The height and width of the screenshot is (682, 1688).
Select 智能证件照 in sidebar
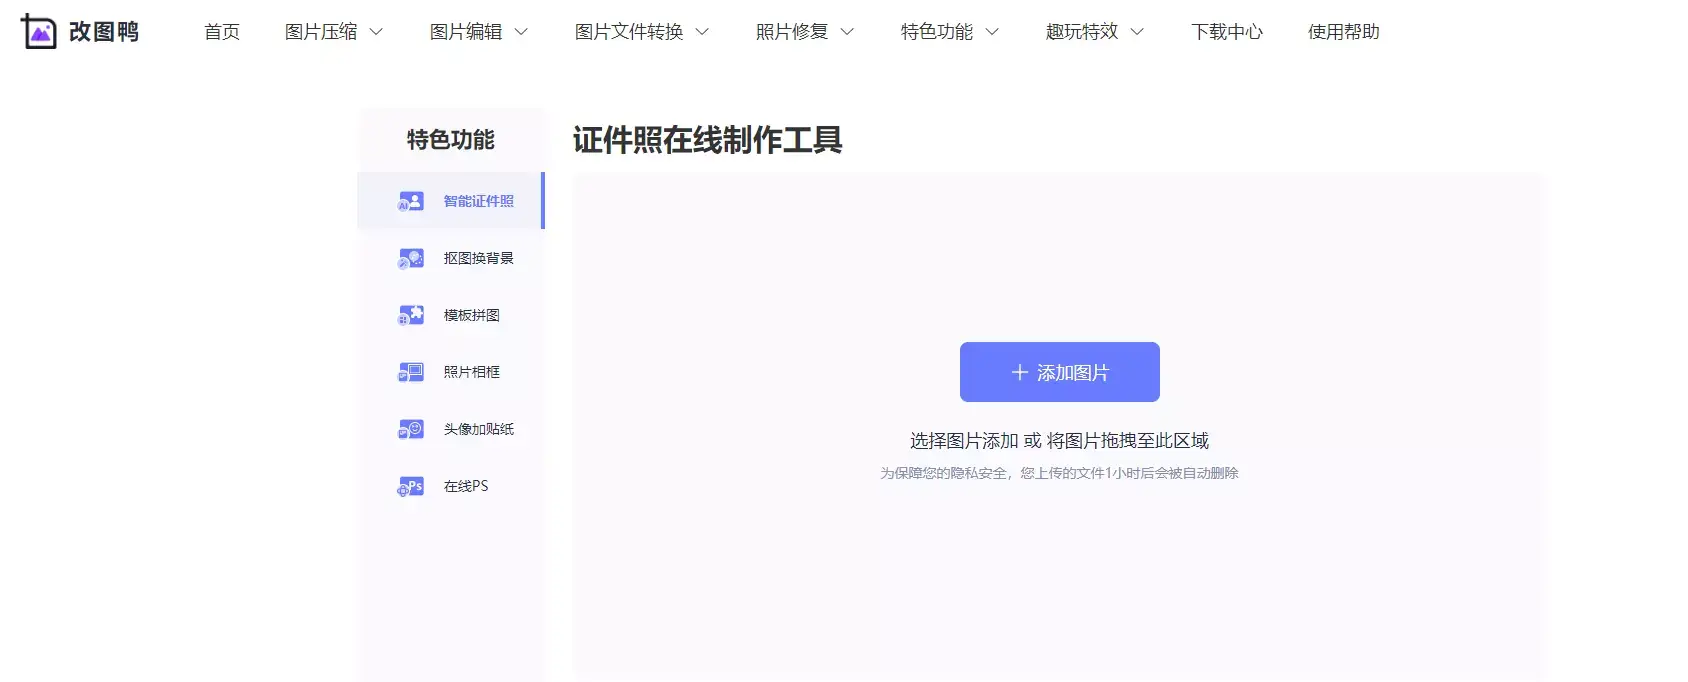click(451, 201)
